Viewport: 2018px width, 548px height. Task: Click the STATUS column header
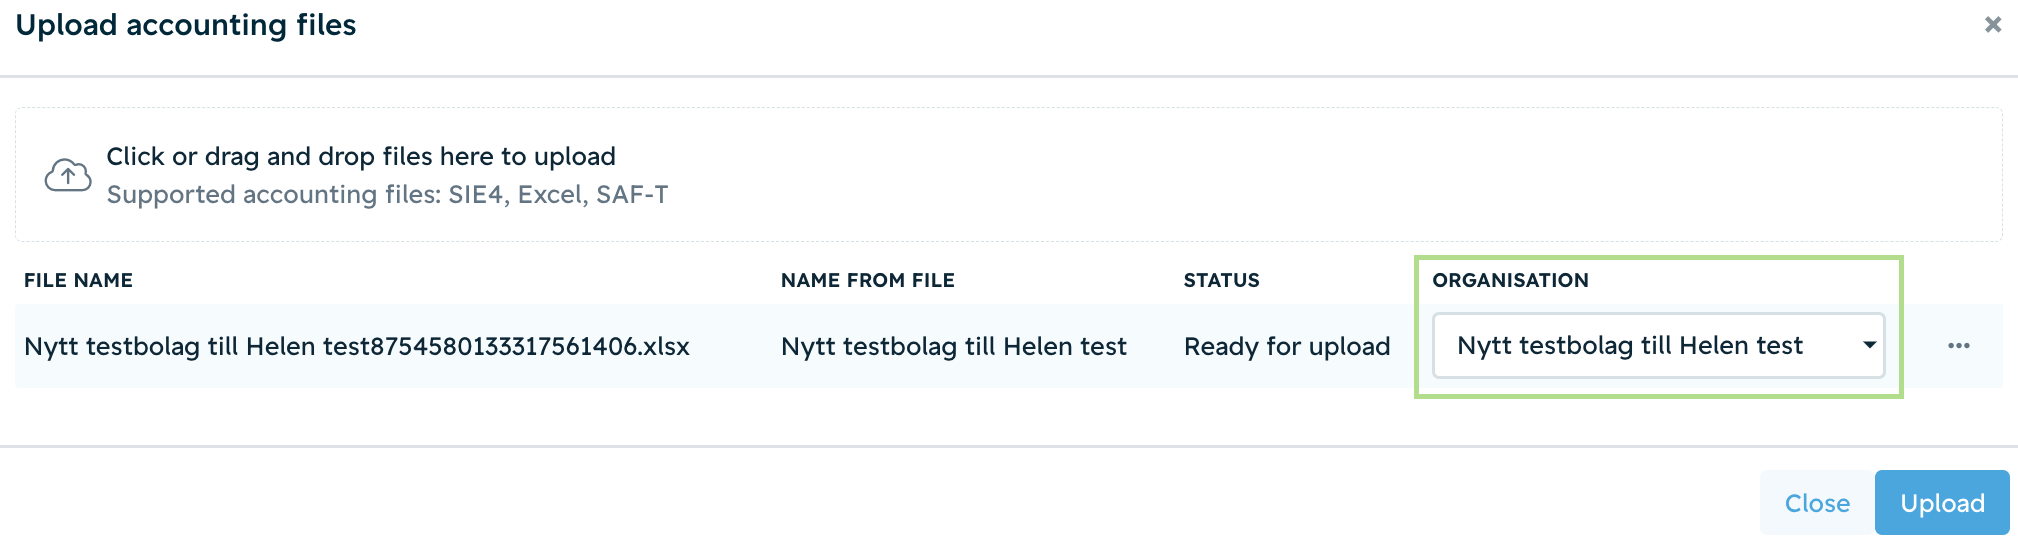[1221, 281]
